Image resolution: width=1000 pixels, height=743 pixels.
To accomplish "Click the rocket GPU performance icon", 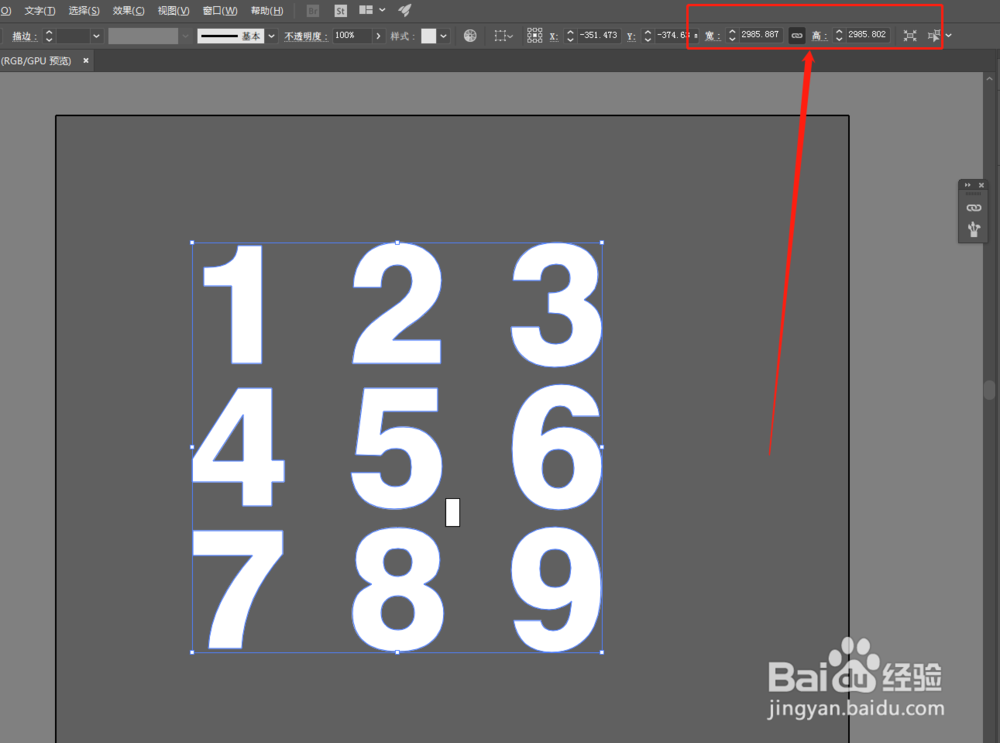I will [404, 10].
